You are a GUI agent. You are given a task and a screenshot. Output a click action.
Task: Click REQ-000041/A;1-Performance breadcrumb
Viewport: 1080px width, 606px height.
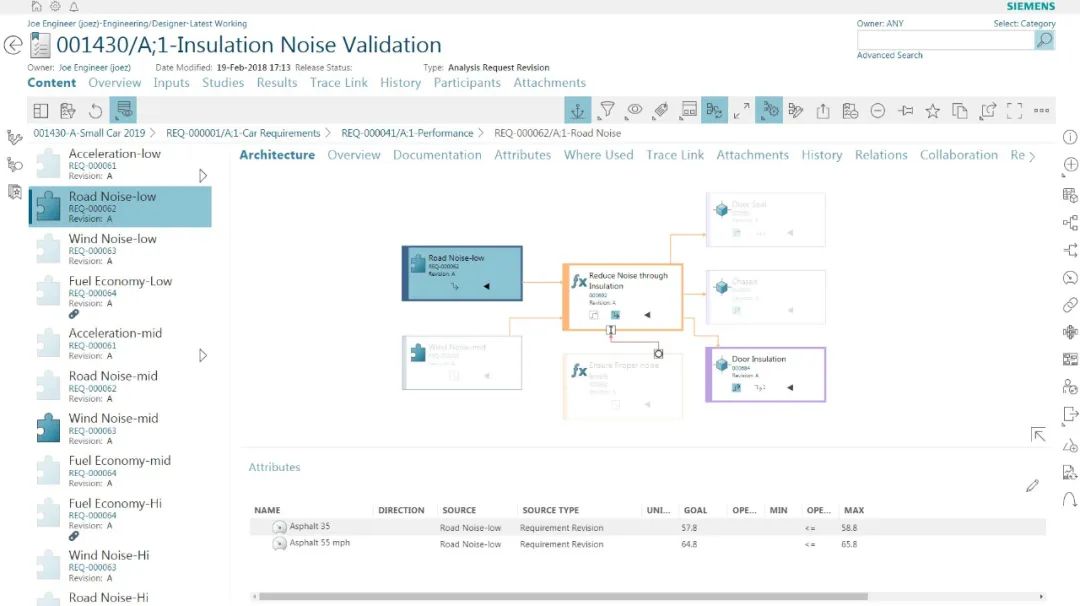(x=407, y=133)
